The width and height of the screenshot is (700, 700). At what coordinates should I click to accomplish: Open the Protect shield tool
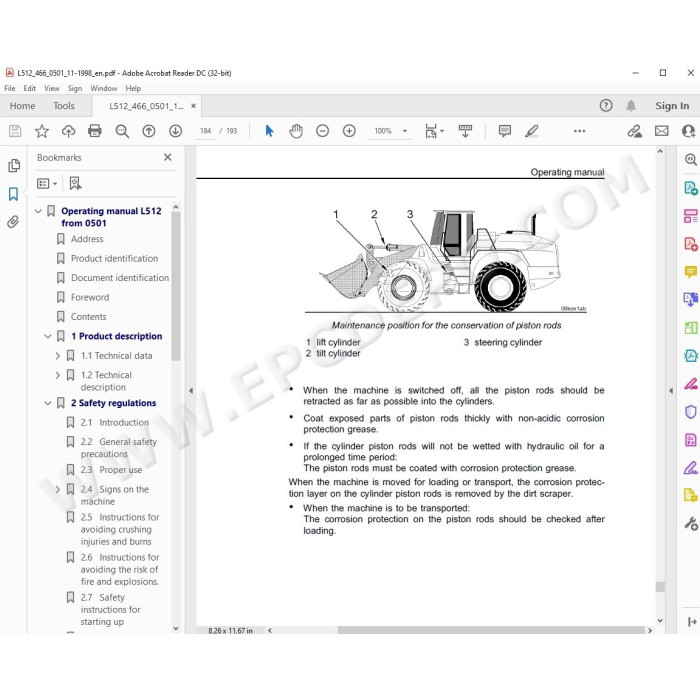tap(691, 412)
